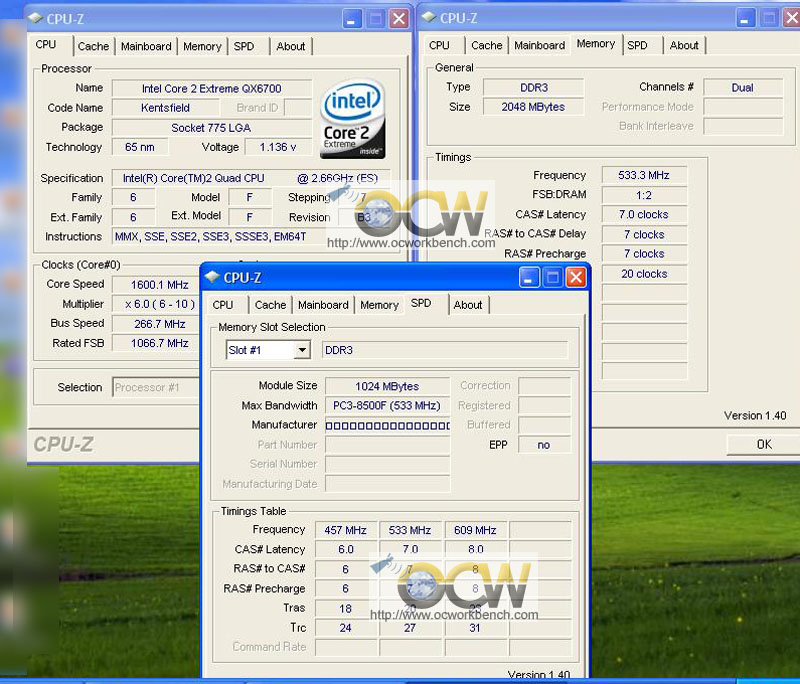Click the max bandwidth value "PC3-8500F (533 MHz)"
800x684 pixels.
(388, 406)
